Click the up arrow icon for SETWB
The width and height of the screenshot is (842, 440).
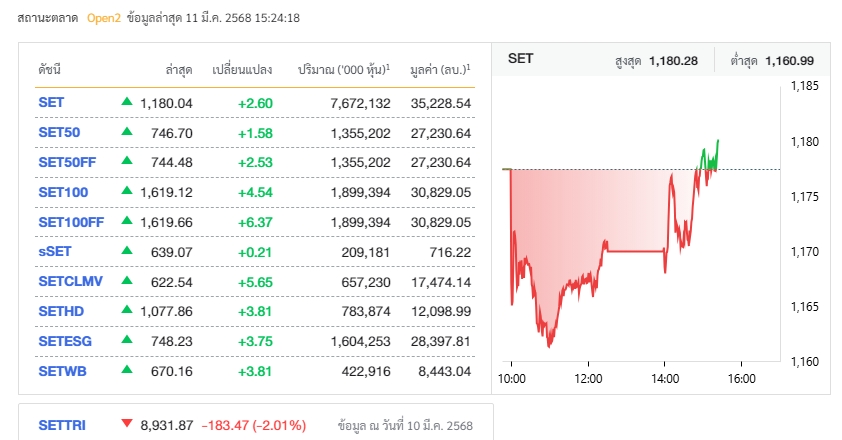tap(126, 370)
